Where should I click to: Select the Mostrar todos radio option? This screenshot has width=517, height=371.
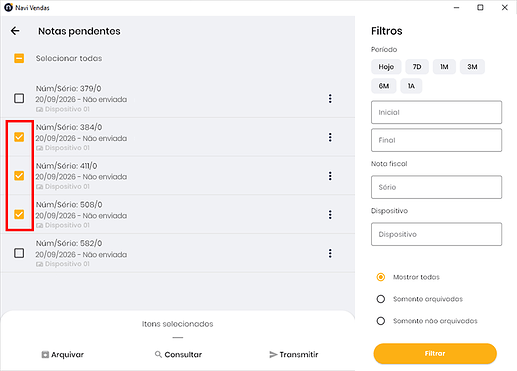(381, 277)
